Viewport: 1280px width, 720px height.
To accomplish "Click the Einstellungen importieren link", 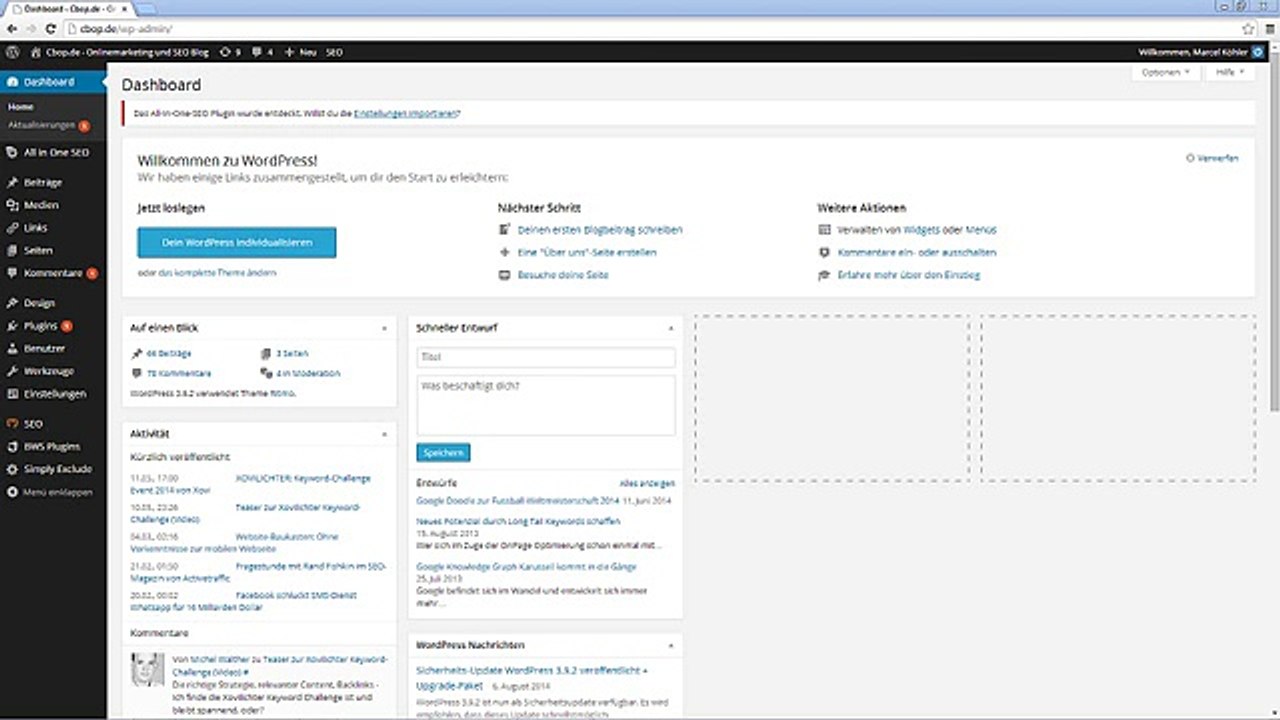I will coord(406,113).
